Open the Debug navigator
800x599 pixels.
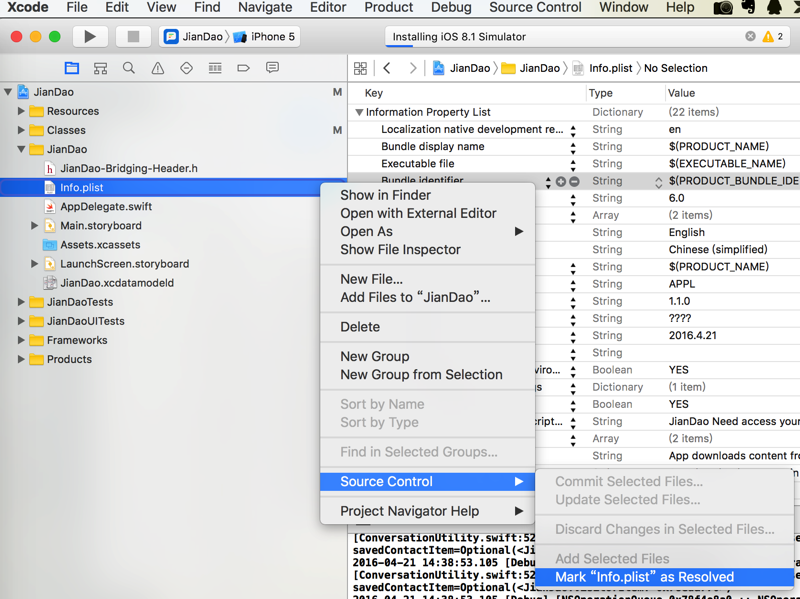point(215,68)
